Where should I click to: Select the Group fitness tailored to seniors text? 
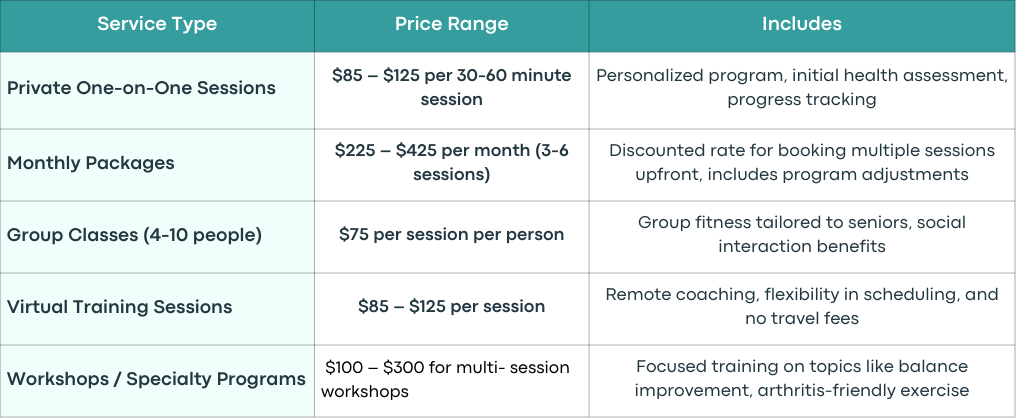[802, 235]
